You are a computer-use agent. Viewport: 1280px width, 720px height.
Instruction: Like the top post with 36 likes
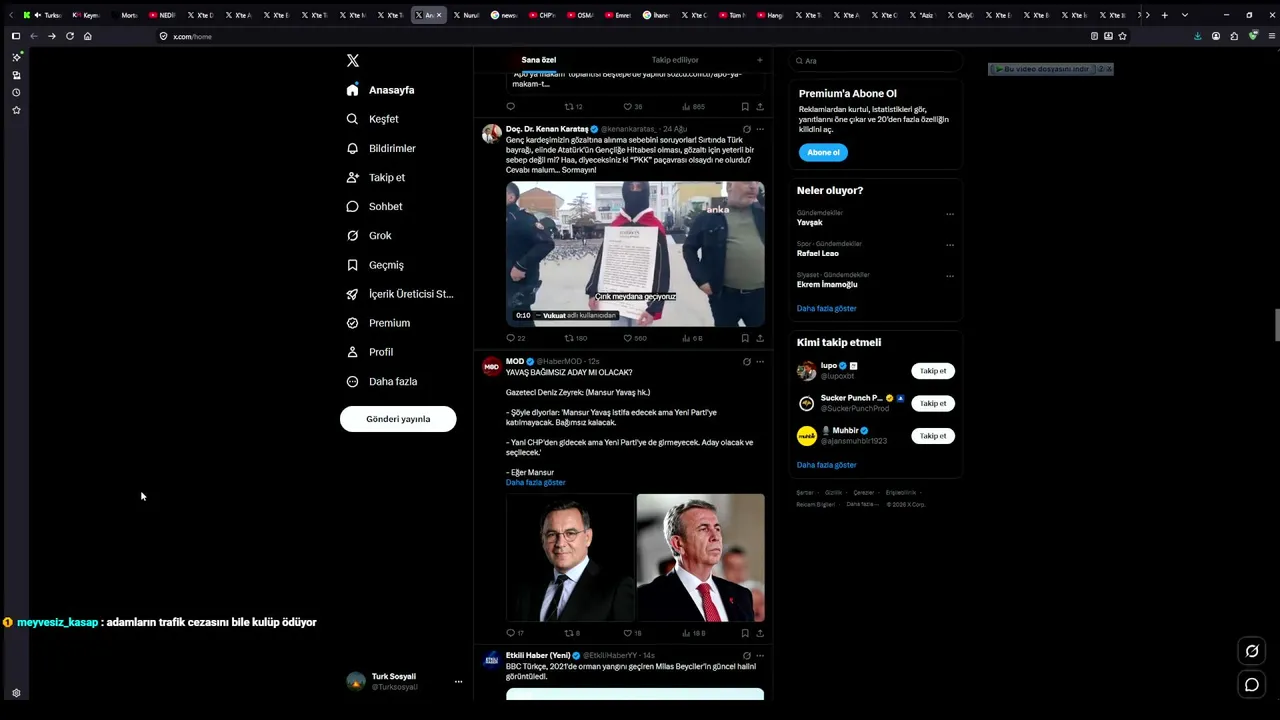point(627,107)
